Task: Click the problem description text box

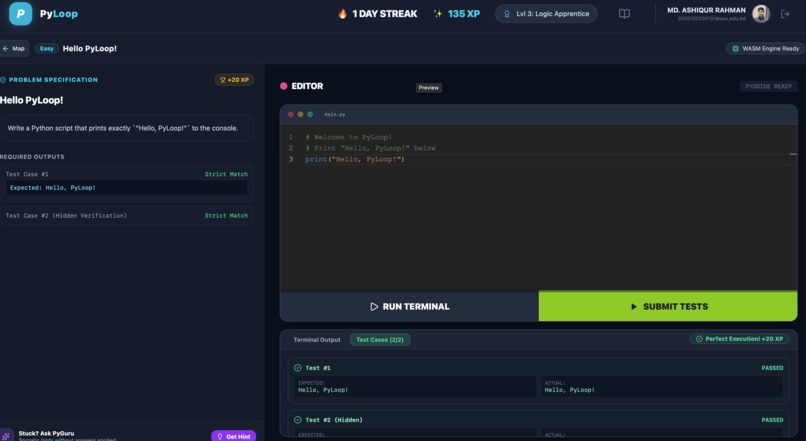Action: (126, 128)
